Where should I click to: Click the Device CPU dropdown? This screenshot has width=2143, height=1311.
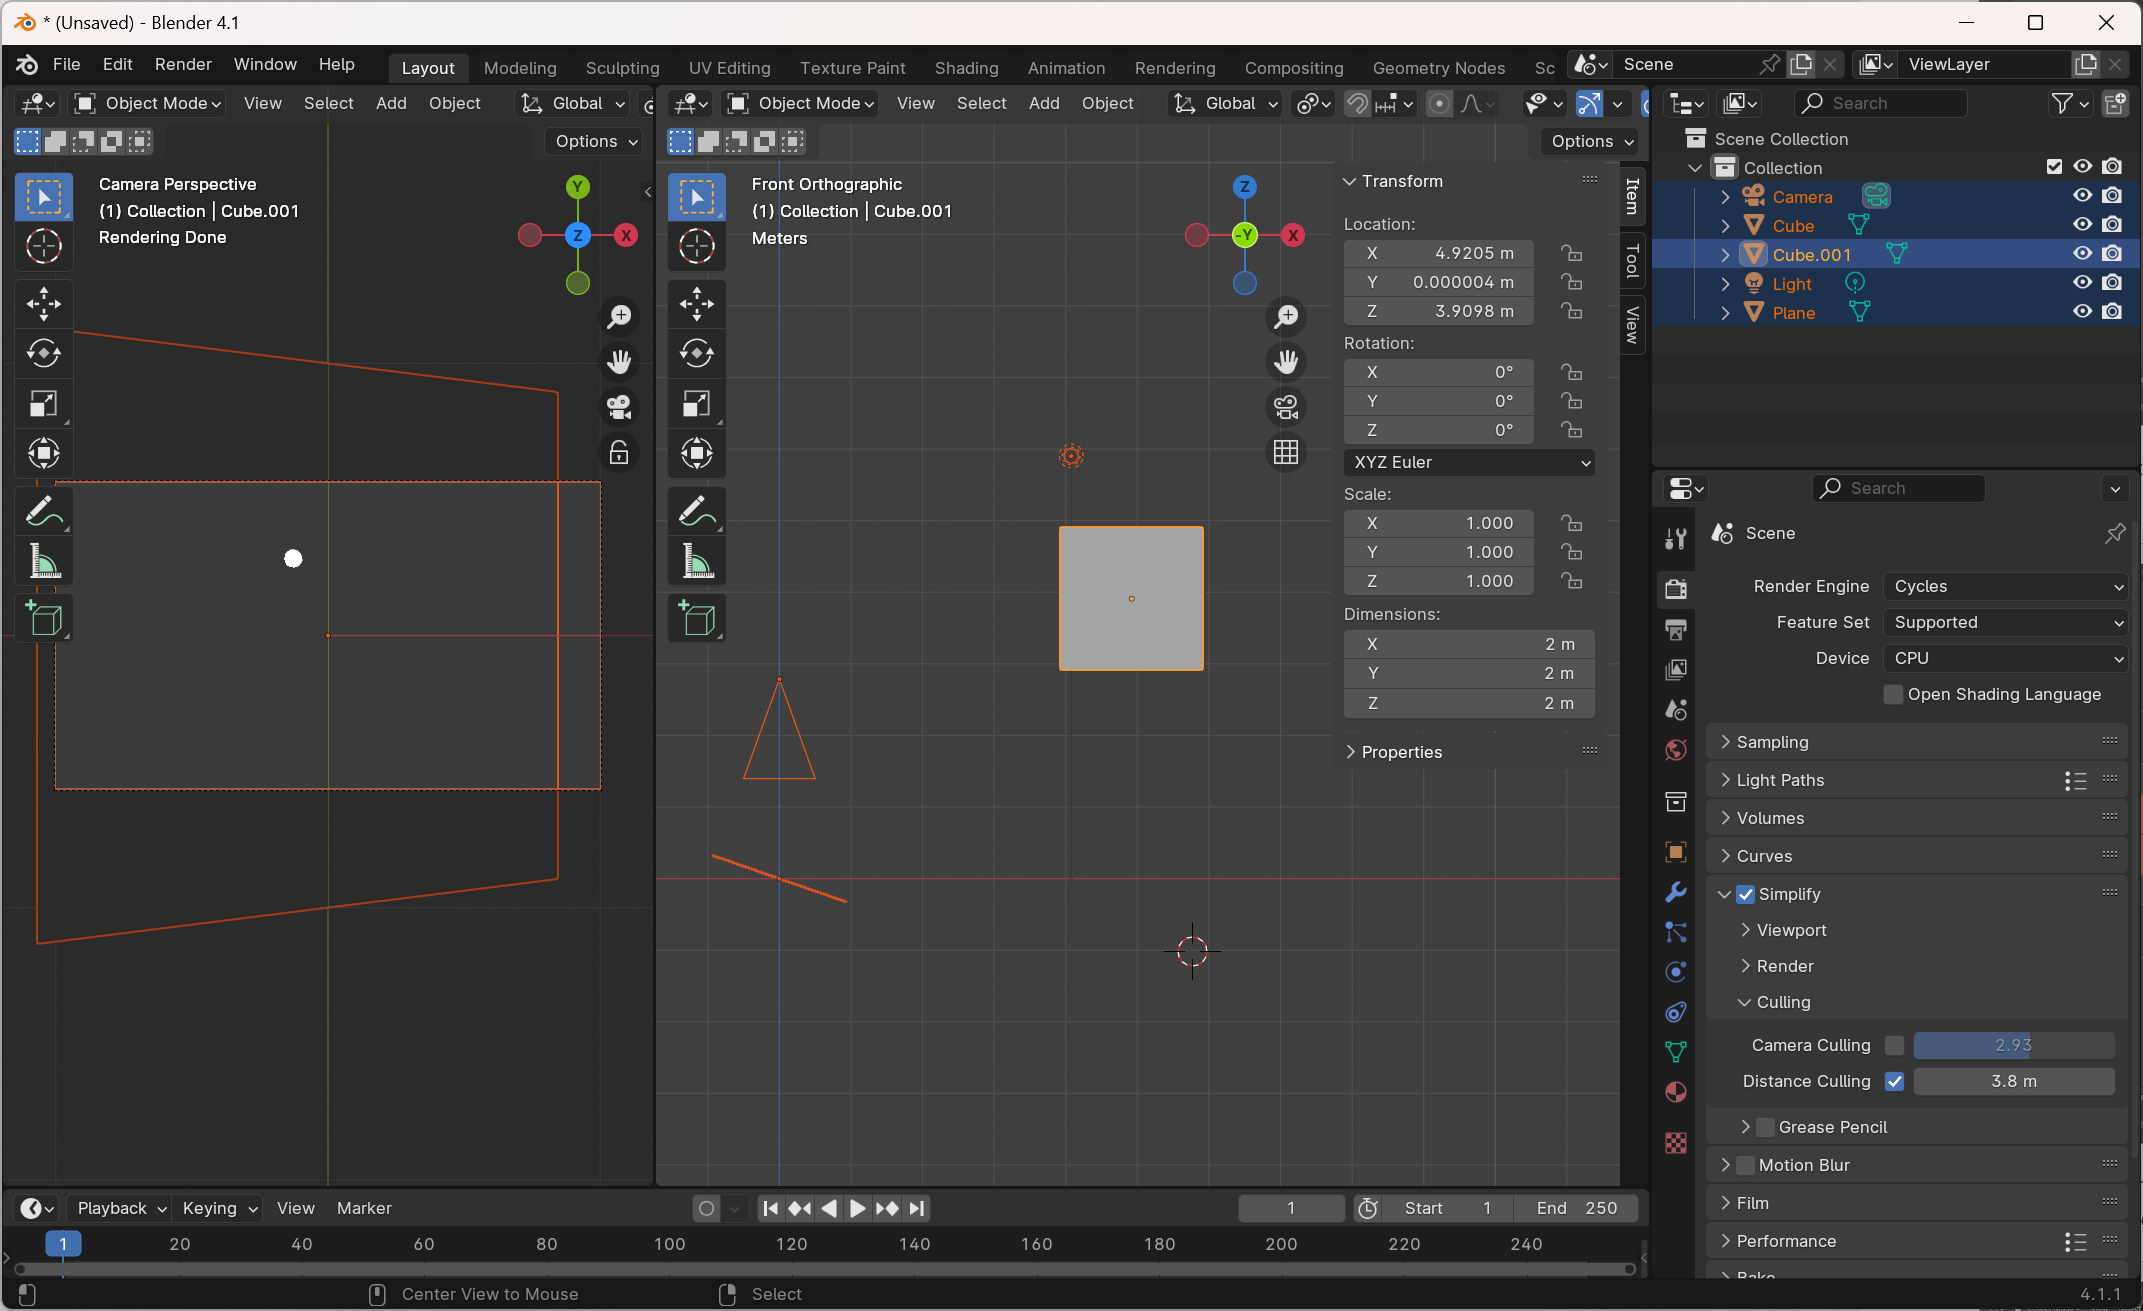pos(2004,656)
